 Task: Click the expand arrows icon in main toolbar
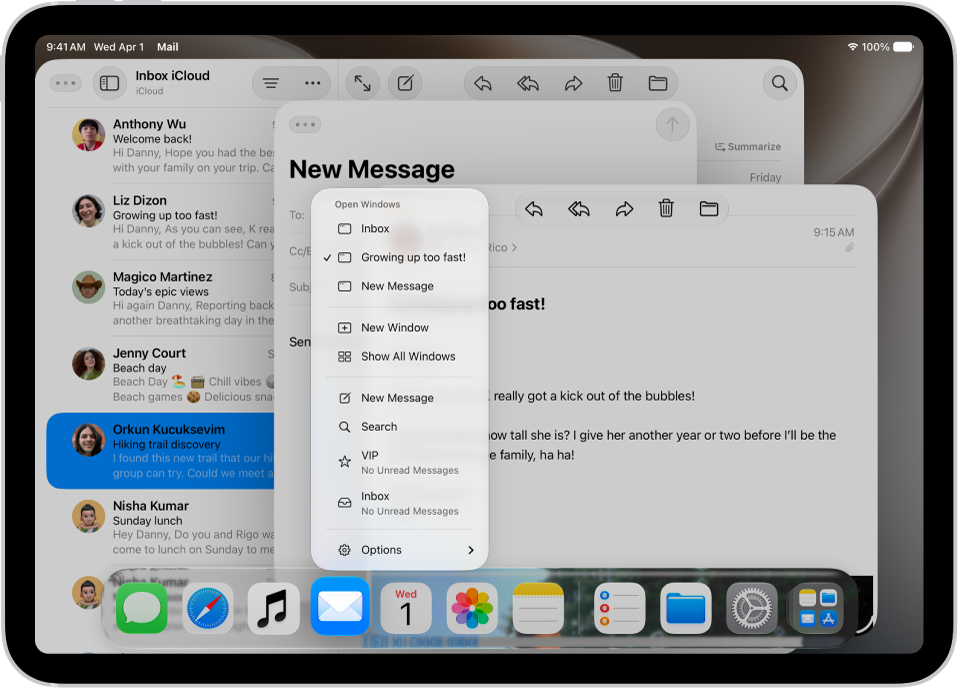(362, 83)
